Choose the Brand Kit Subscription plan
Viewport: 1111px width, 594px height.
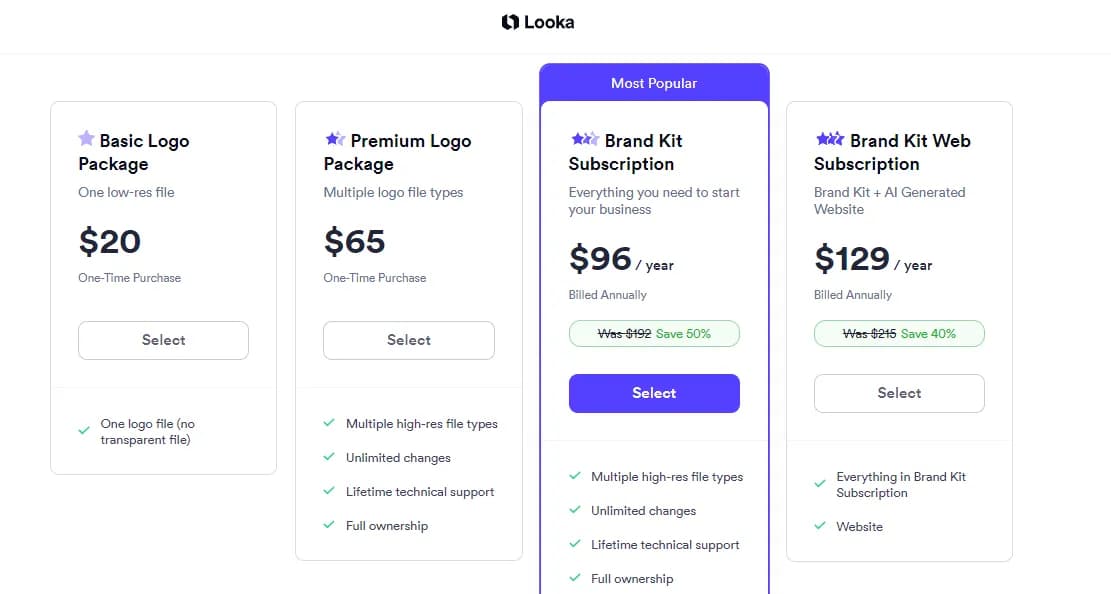pos(654,393)
